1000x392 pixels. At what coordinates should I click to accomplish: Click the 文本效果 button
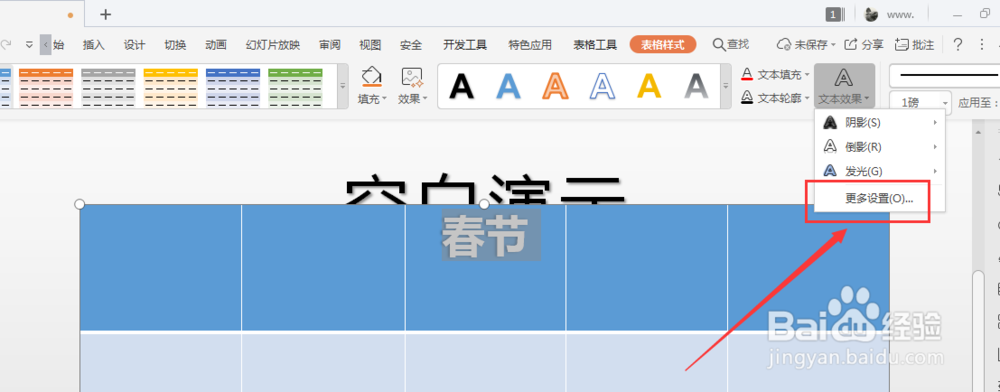(844, 86)
